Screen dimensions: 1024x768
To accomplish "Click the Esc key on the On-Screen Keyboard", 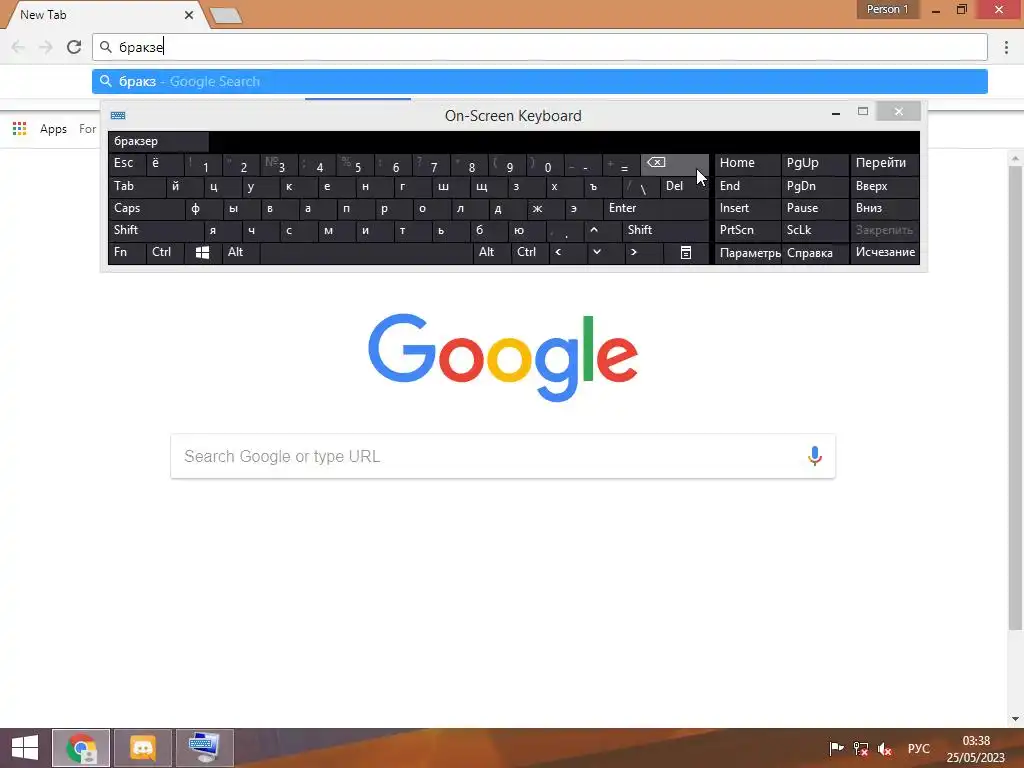I will click(x=127, y=163).
